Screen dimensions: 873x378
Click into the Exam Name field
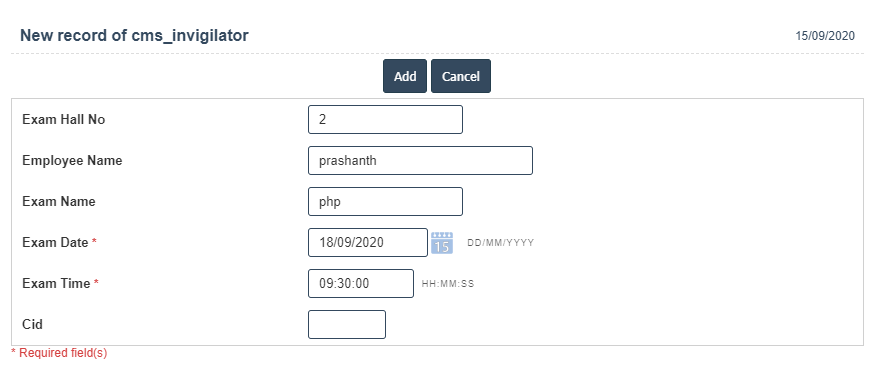(385, 202)
